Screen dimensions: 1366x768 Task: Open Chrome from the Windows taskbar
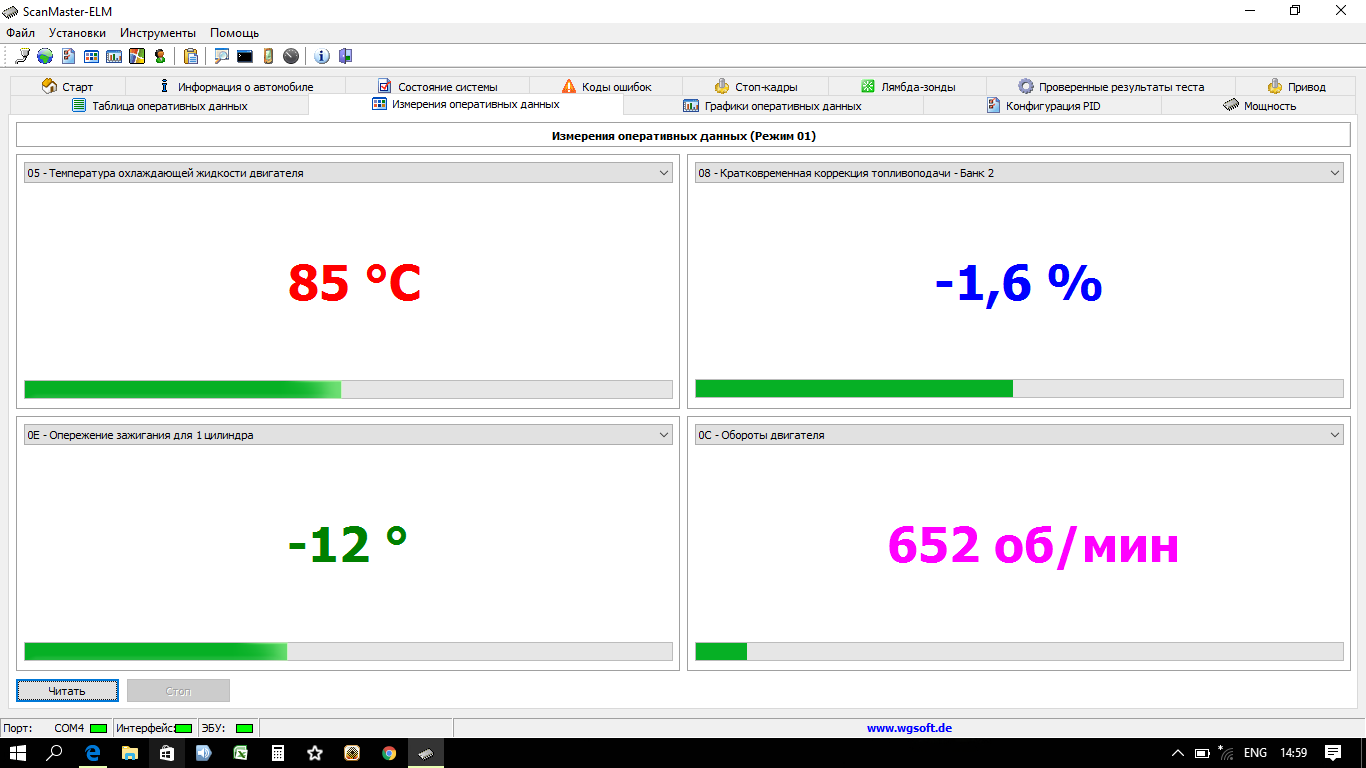point(388,753)
